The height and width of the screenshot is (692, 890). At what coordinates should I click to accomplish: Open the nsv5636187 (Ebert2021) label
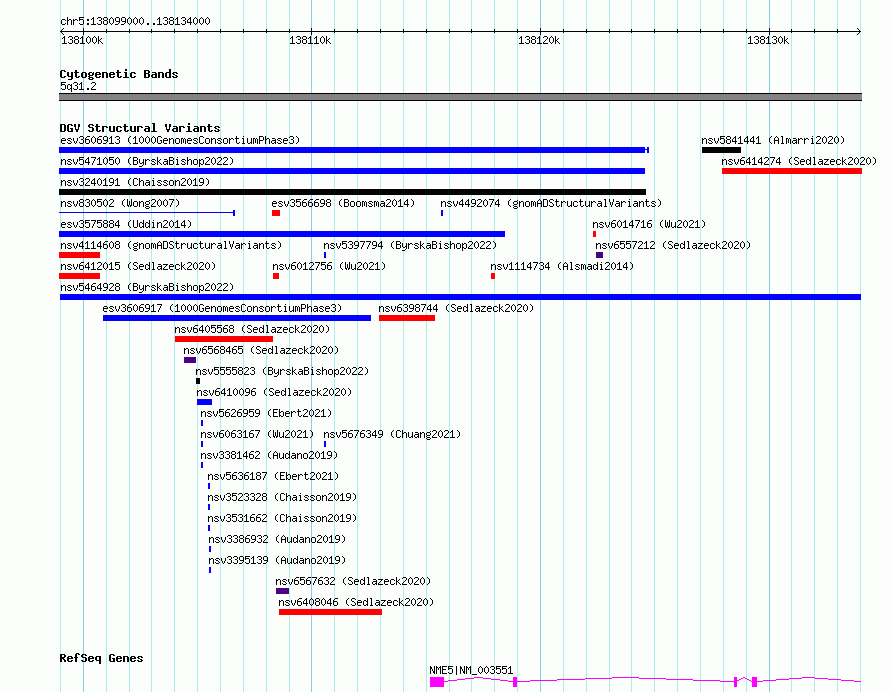(273, 476)
